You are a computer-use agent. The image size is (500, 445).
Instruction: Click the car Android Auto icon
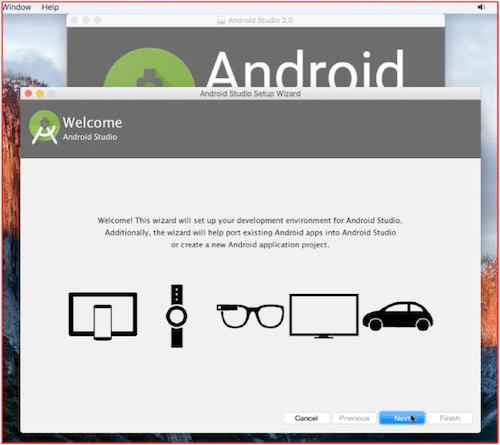[x=398, y=316]
